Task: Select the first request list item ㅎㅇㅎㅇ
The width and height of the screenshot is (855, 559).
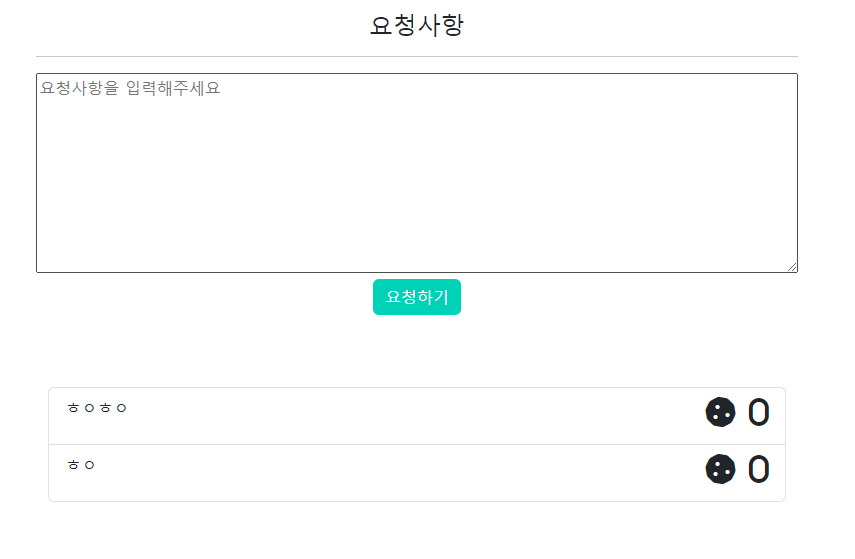Action: pos(417,416)
